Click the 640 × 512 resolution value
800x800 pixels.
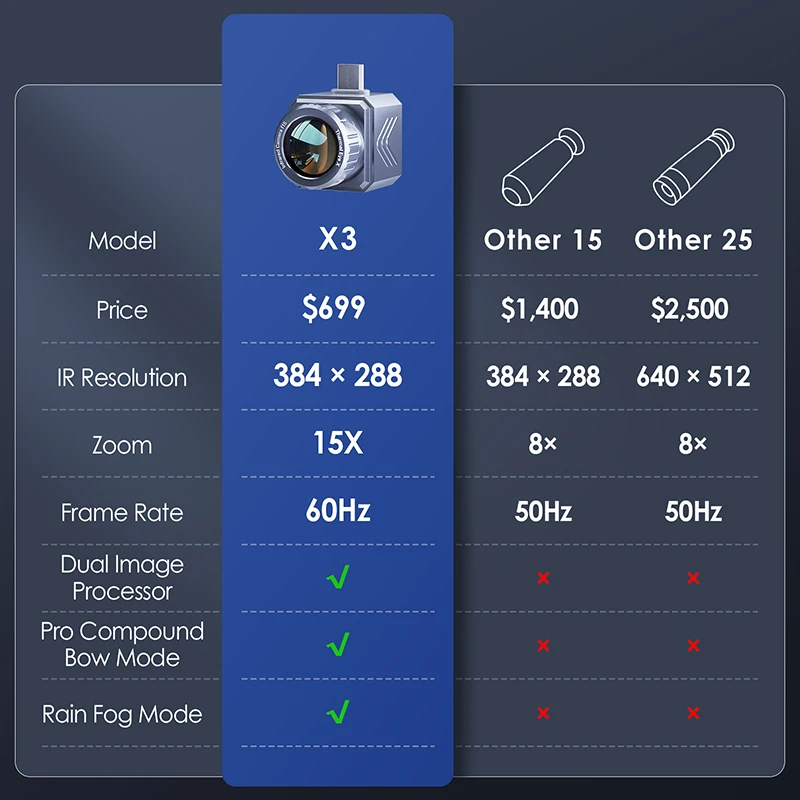[693, 376]
